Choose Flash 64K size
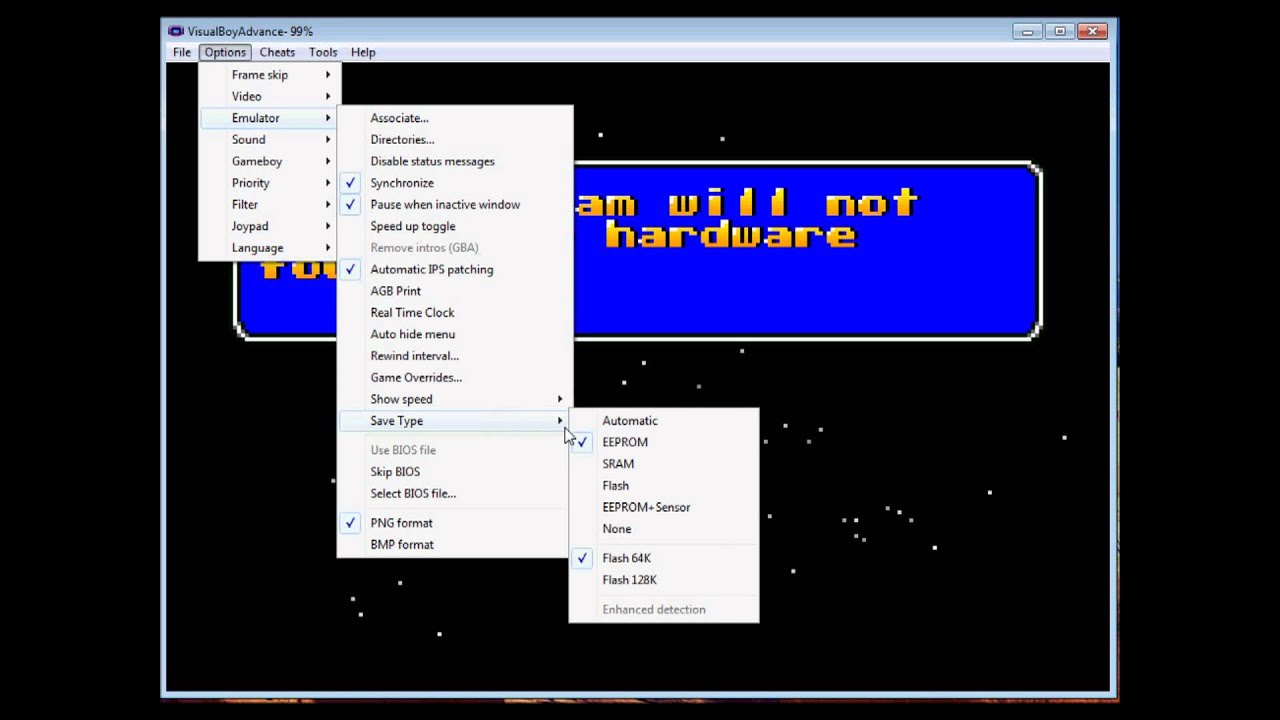This screenshot has height=720, width=1280. pos(664,558)
